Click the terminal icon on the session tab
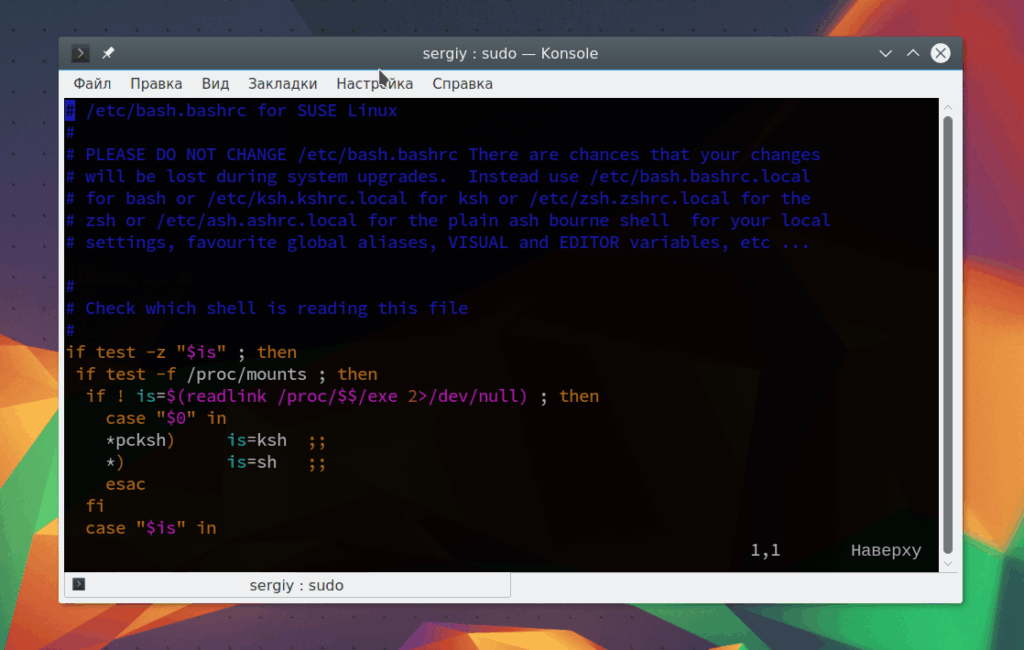 (79, 584)
